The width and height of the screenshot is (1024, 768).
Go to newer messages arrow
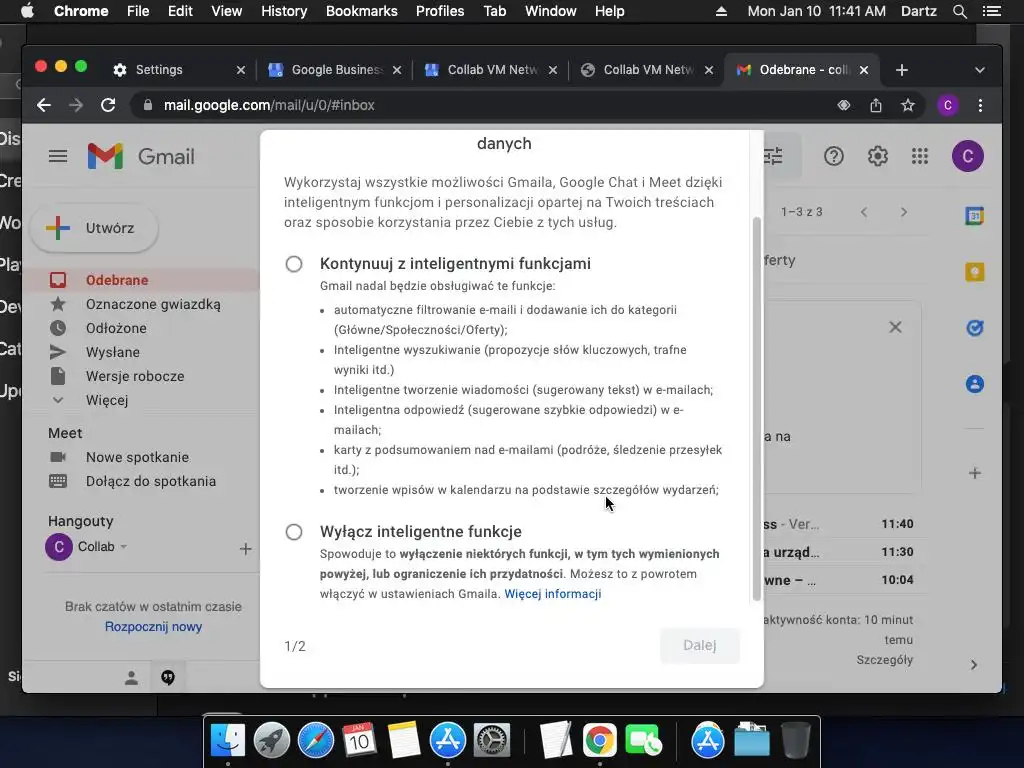(x=864, y=212)
